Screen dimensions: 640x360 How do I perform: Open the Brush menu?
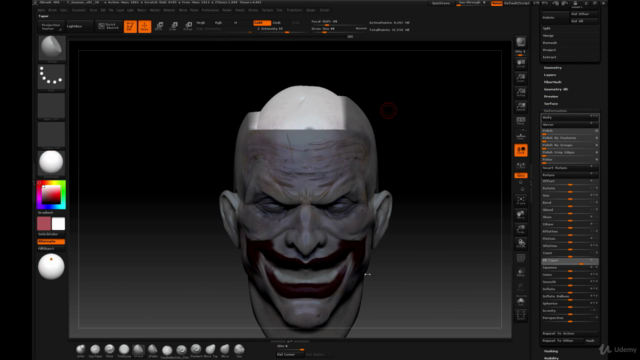[x=53, y=10]
